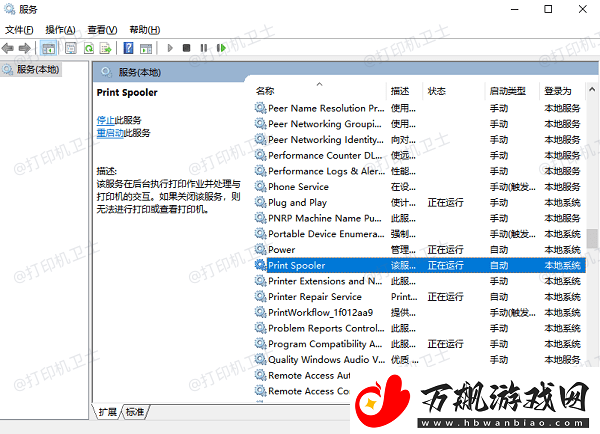Click the Export list toolbar icon
The height and width of the screenshot is (434, 600).
(105, 48)
